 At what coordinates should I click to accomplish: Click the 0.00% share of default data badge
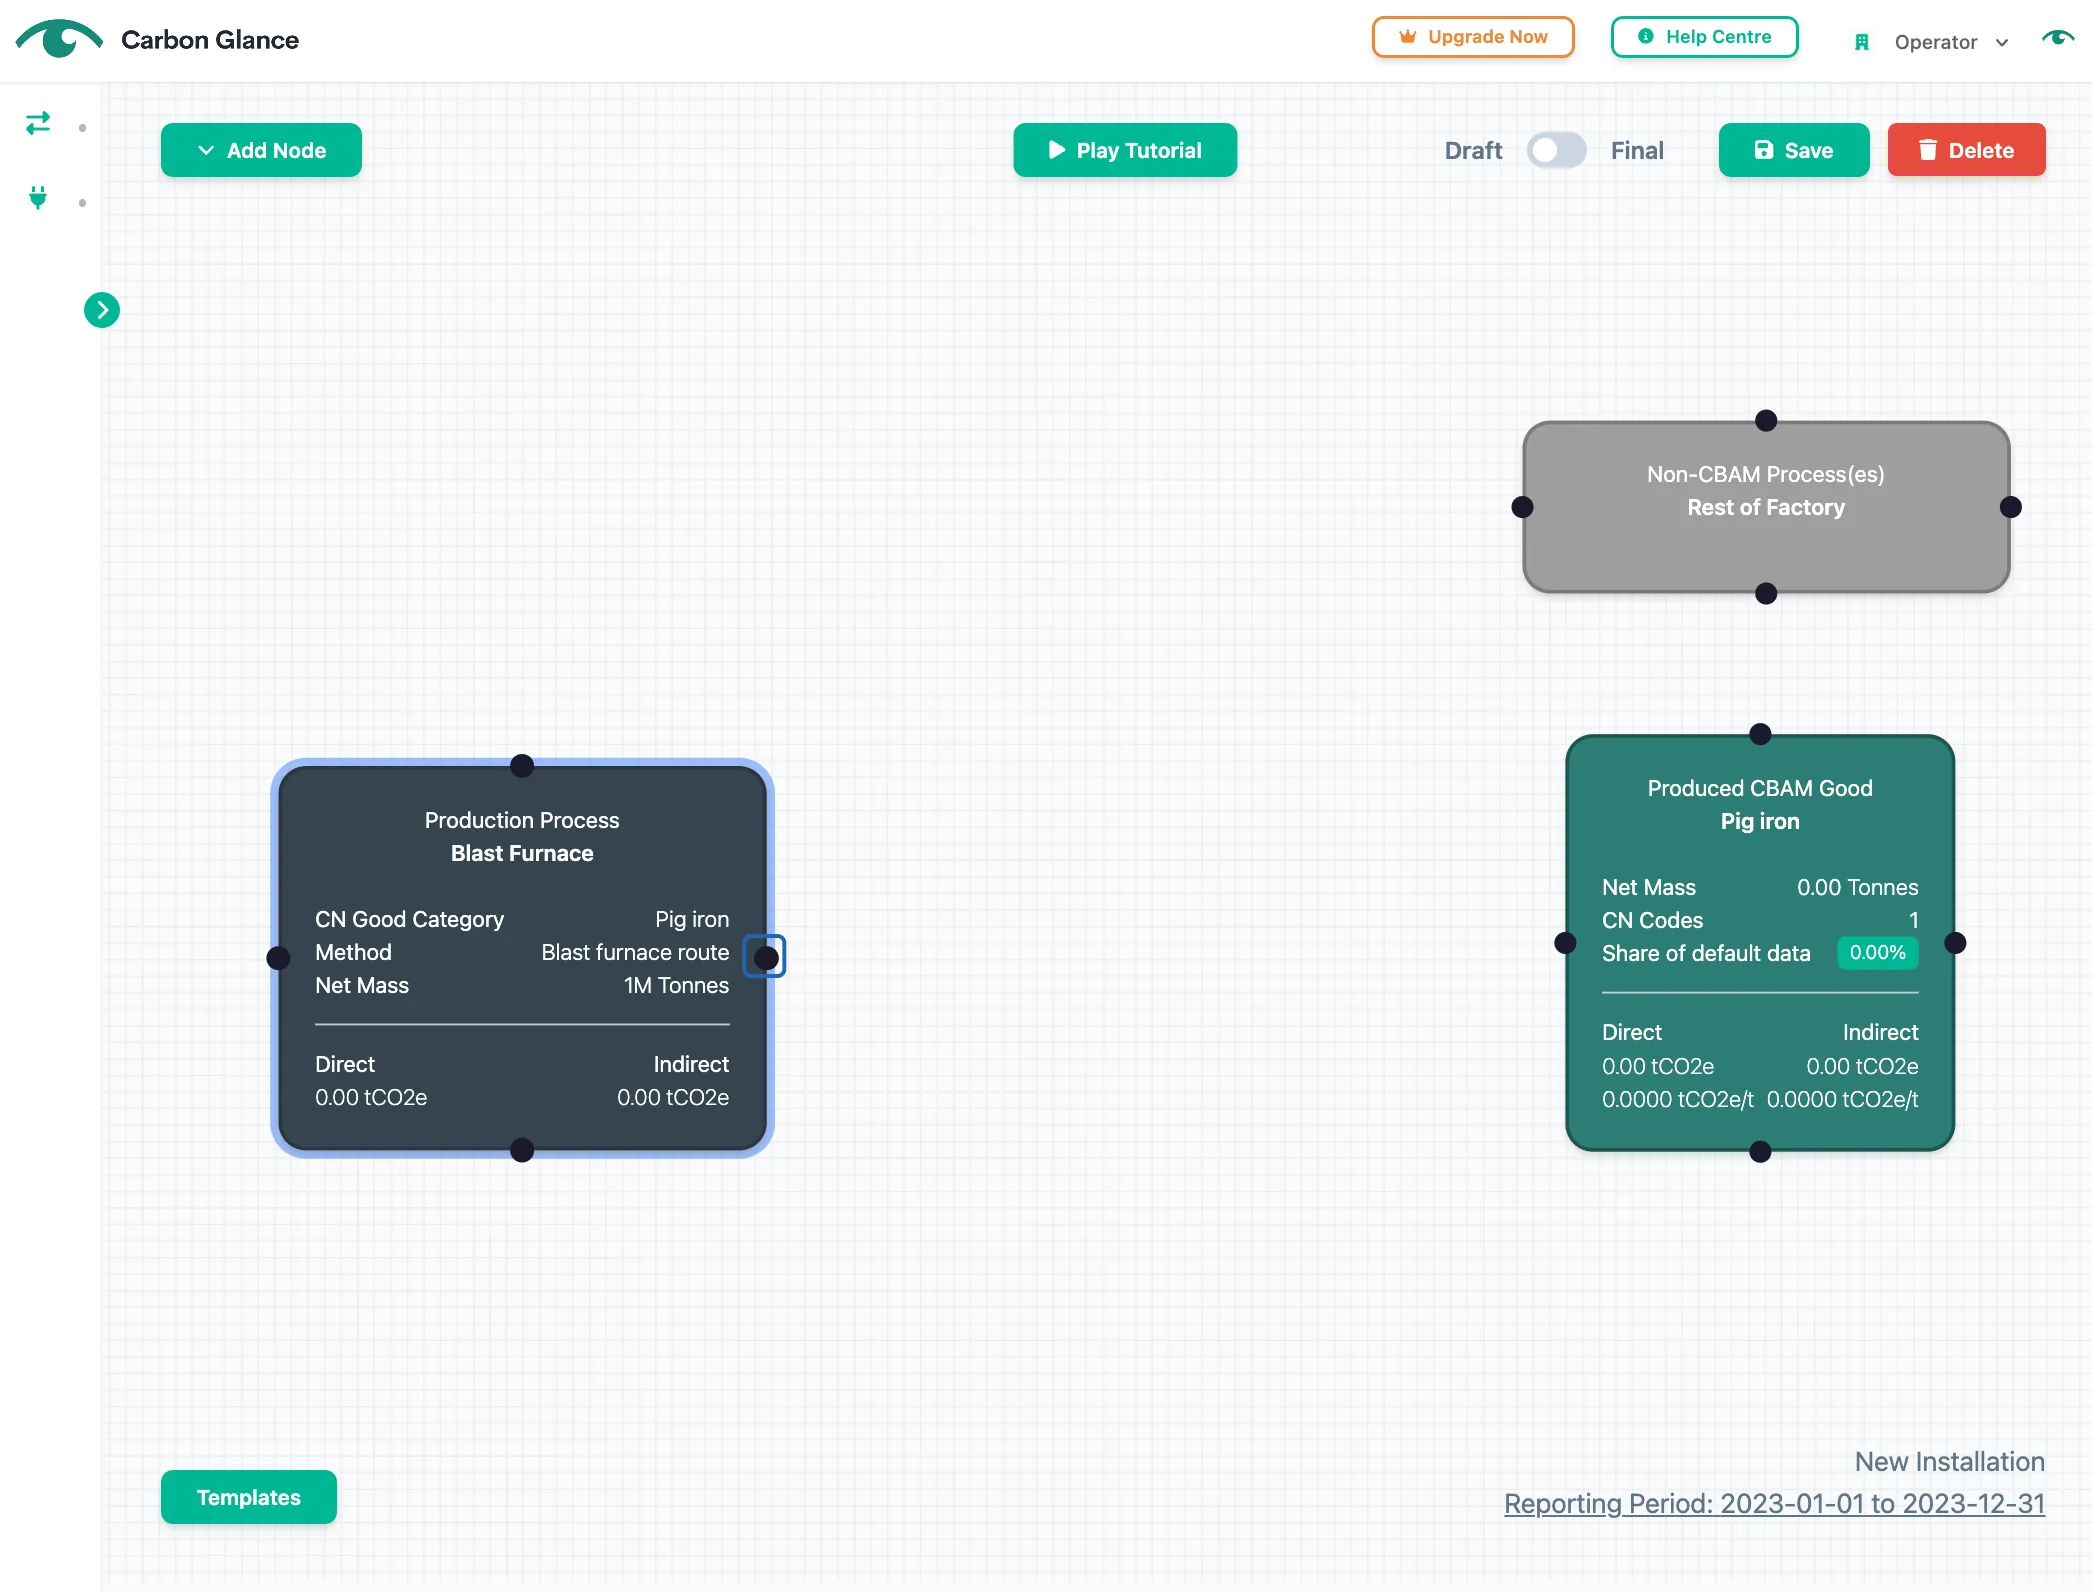click(1877, 953)
